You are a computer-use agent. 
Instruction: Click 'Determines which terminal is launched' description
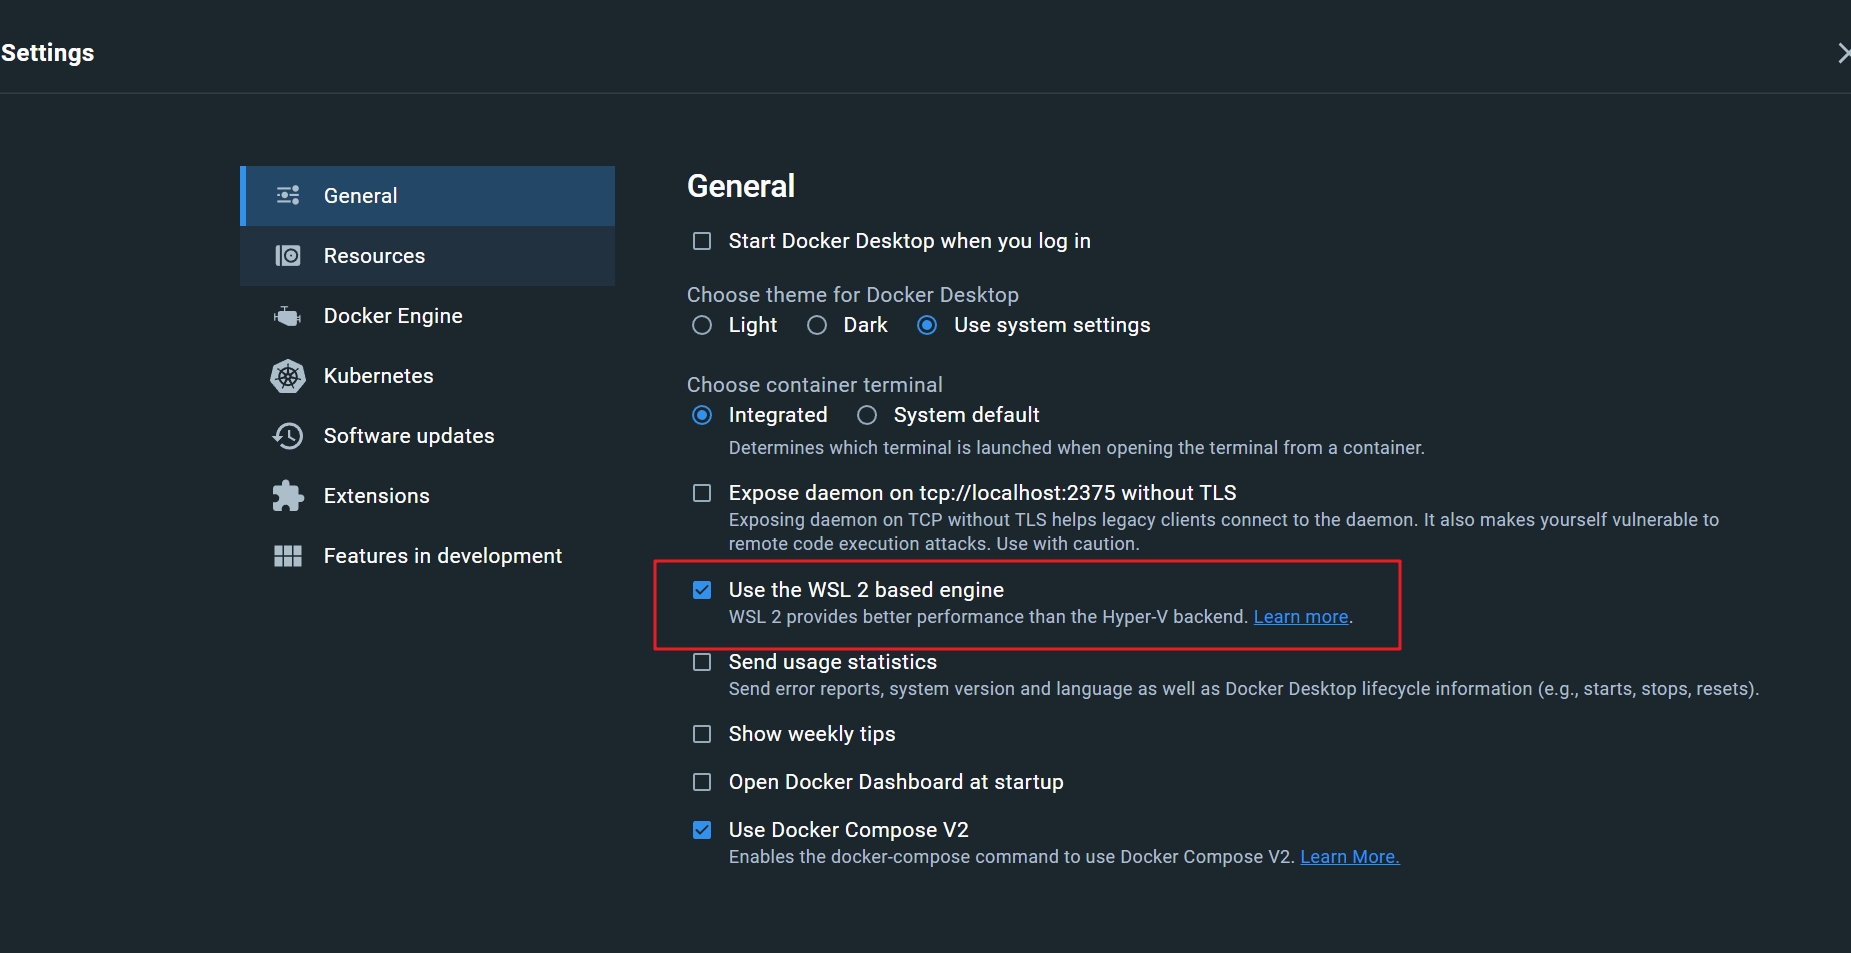click(1077, 448)
